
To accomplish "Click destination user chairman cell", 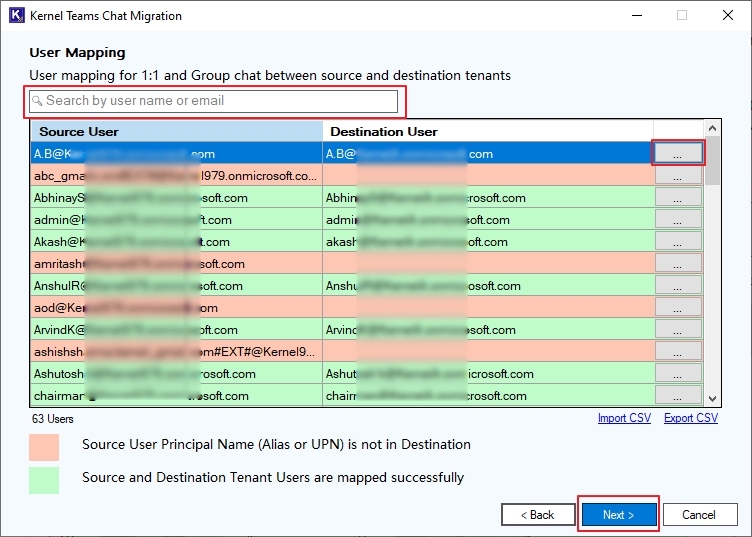I will pyautogui.click(x=488, y=396).
